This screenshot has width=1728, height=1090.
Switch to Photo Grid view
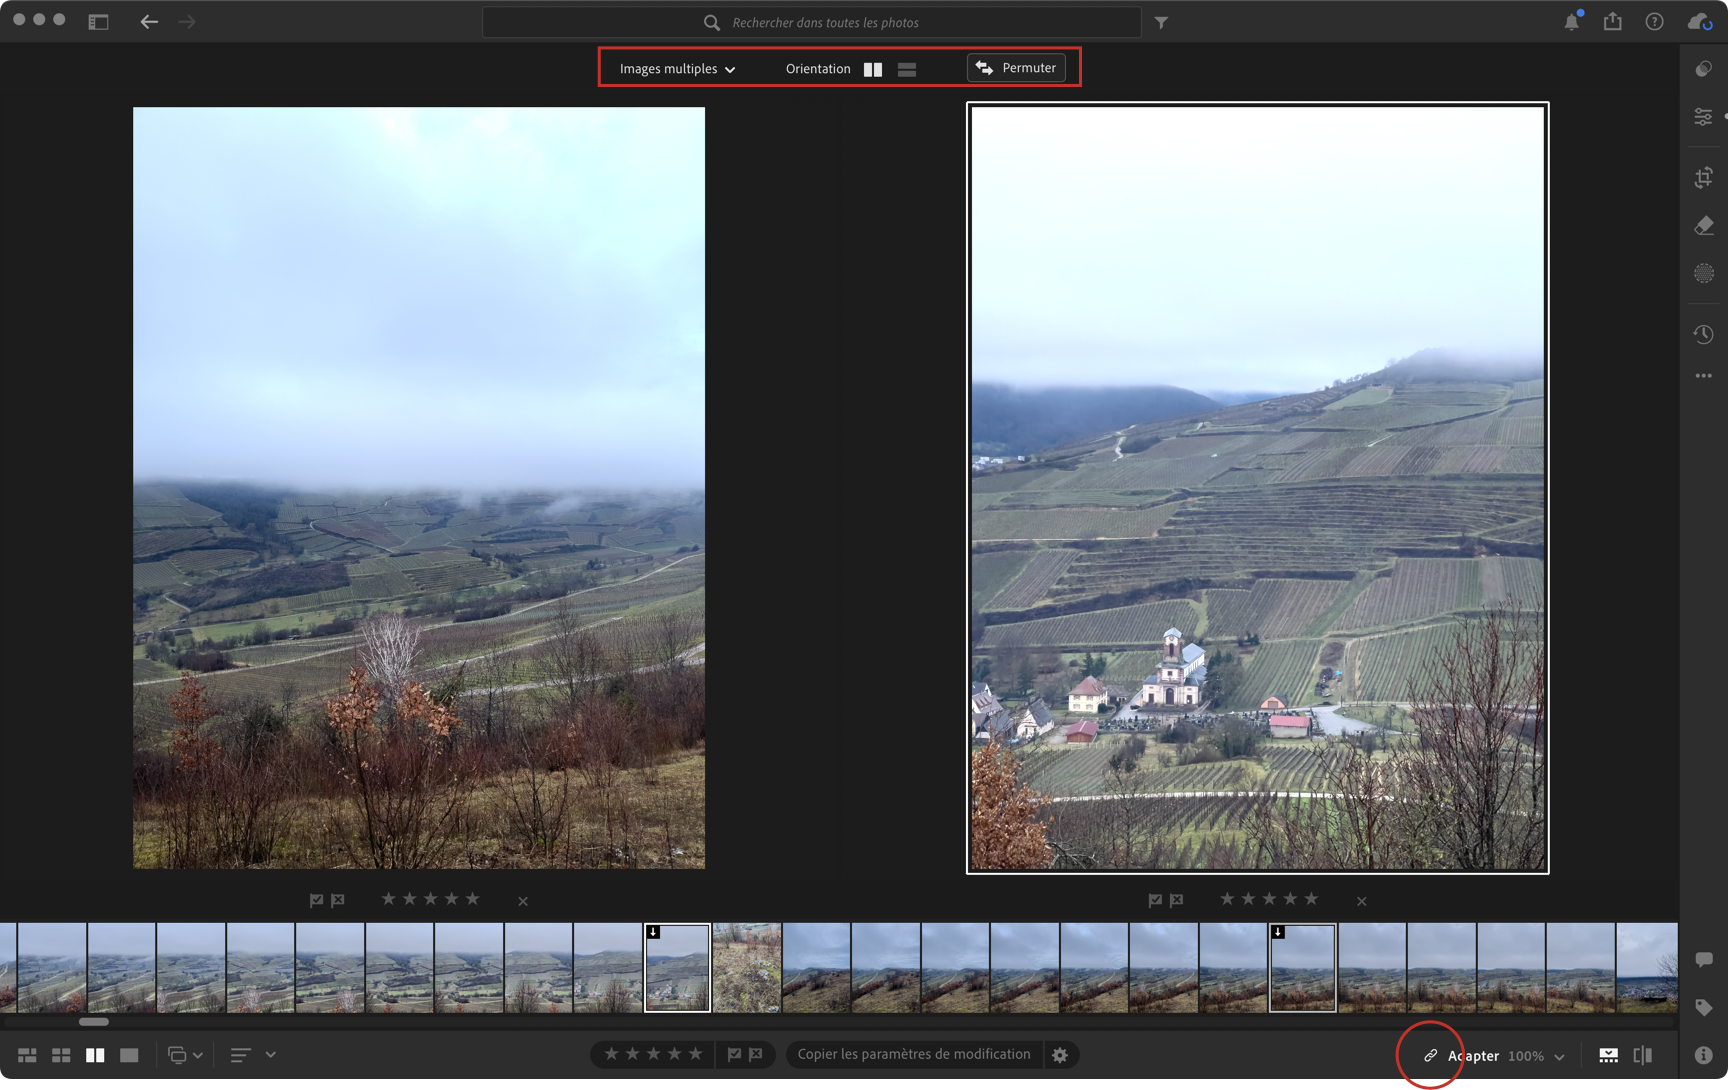[x=27, y=1055]
